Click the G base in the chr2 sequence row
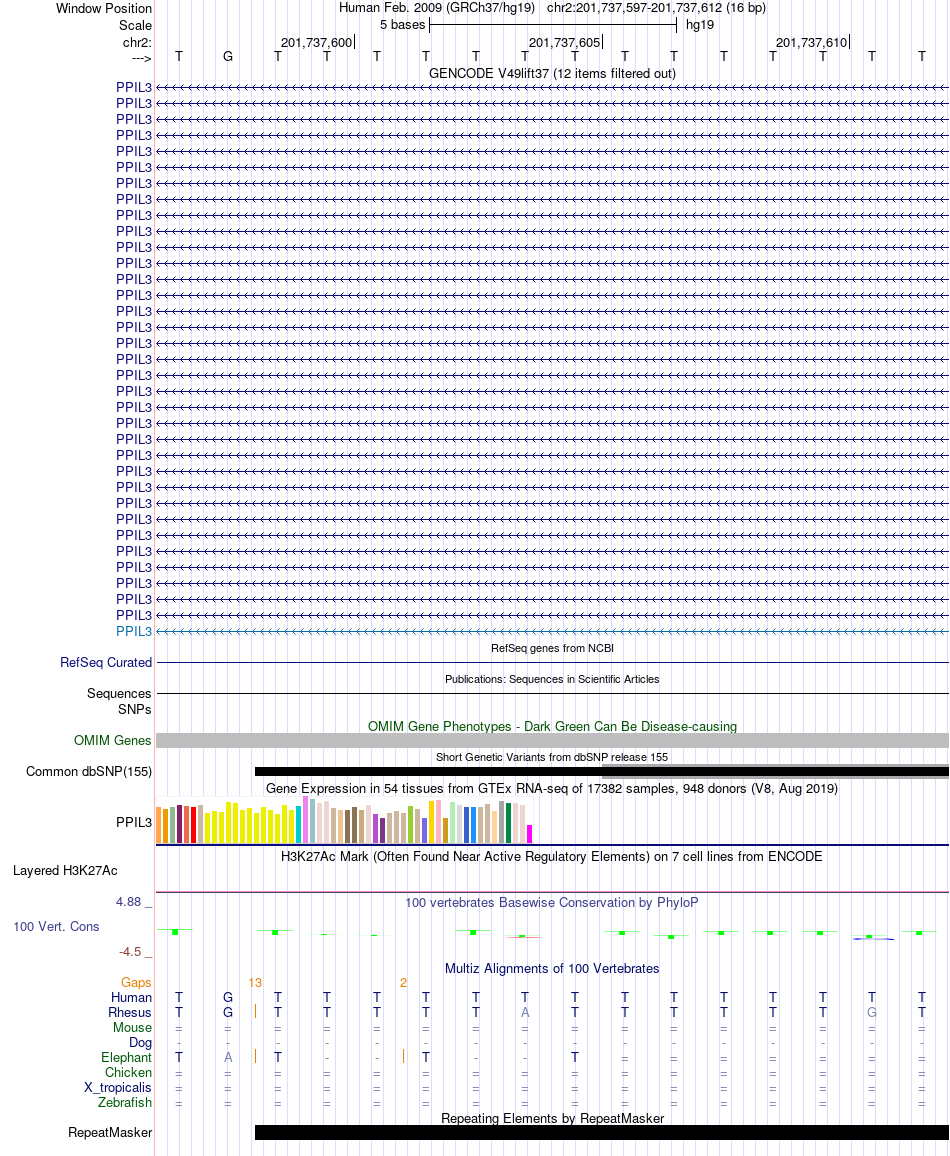This screenshot has height=1156, width=950. click(x=228, y=56)
